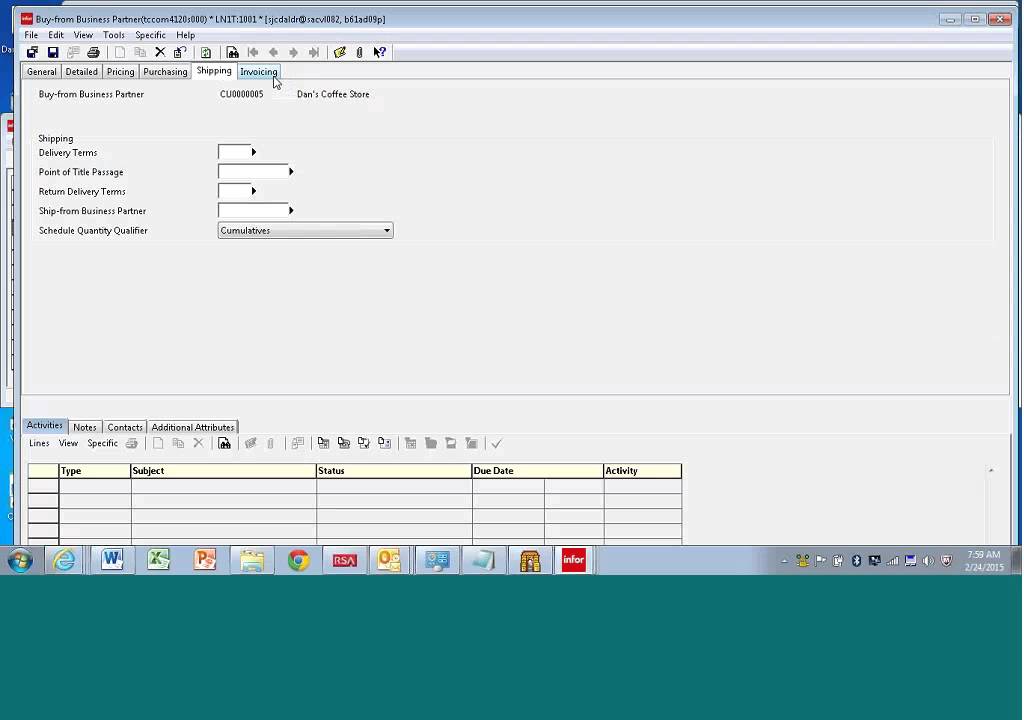The width and height of the screenshot is (1024, 720).
Task: Click the Delivery Terms input field
Action: [234, 152]
